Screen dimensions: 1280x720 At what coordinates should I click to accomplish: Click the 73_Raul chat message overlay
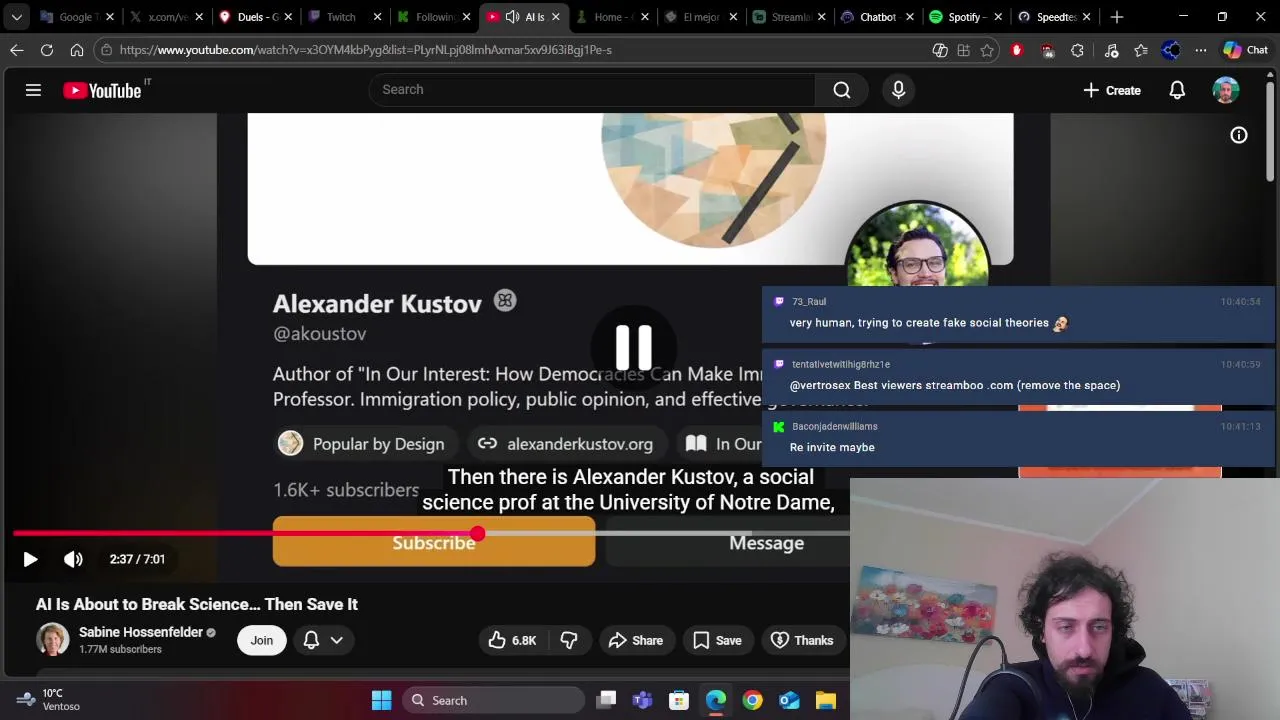pos(1017,313)
